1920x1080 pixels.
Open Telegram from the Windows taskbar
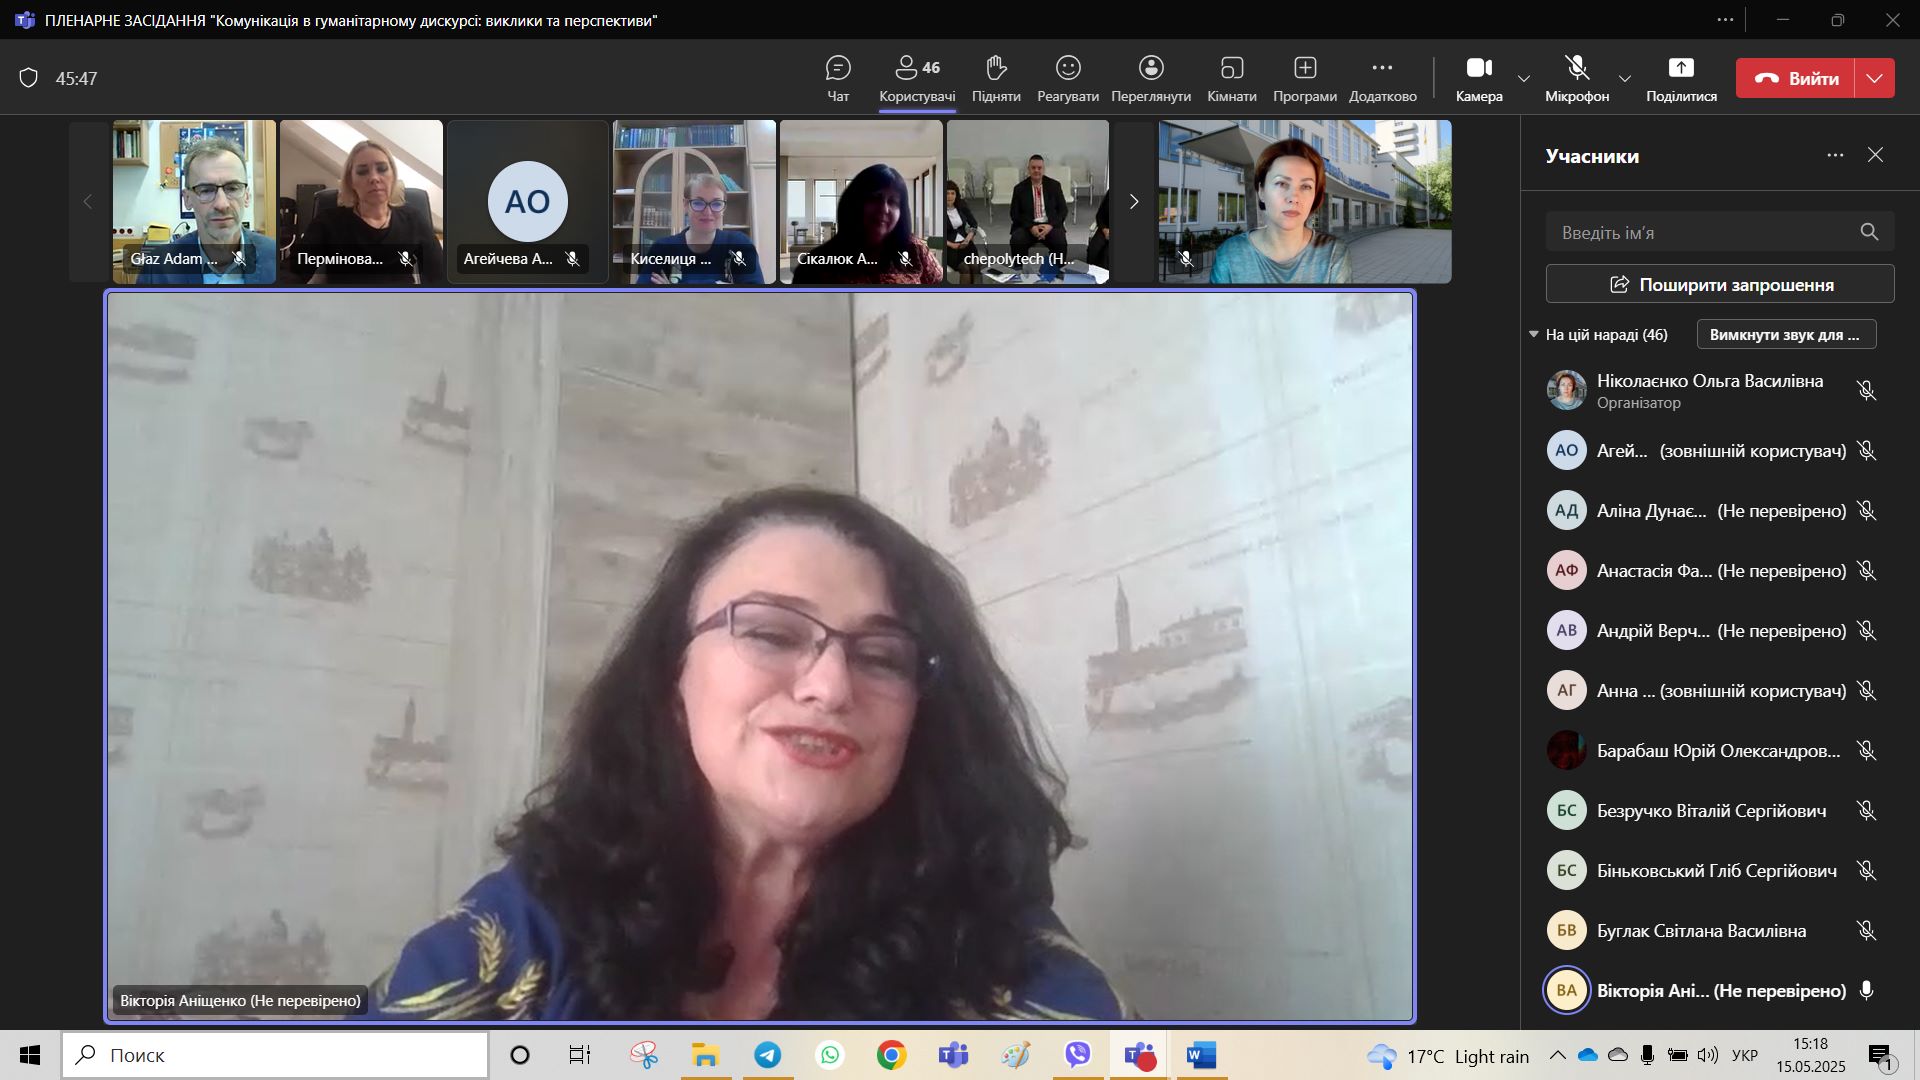pyautogui.click(x=768, y=1055)
